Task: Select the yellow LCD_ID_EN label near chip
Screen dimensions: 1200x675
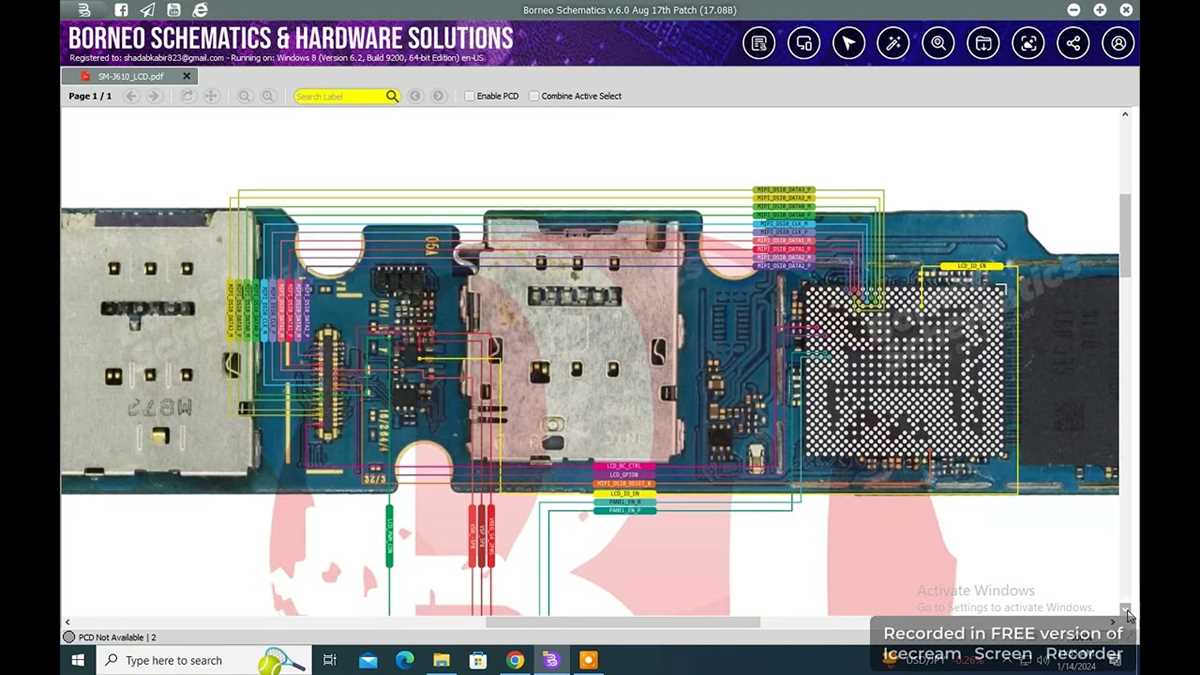Action: pos(972,266)
